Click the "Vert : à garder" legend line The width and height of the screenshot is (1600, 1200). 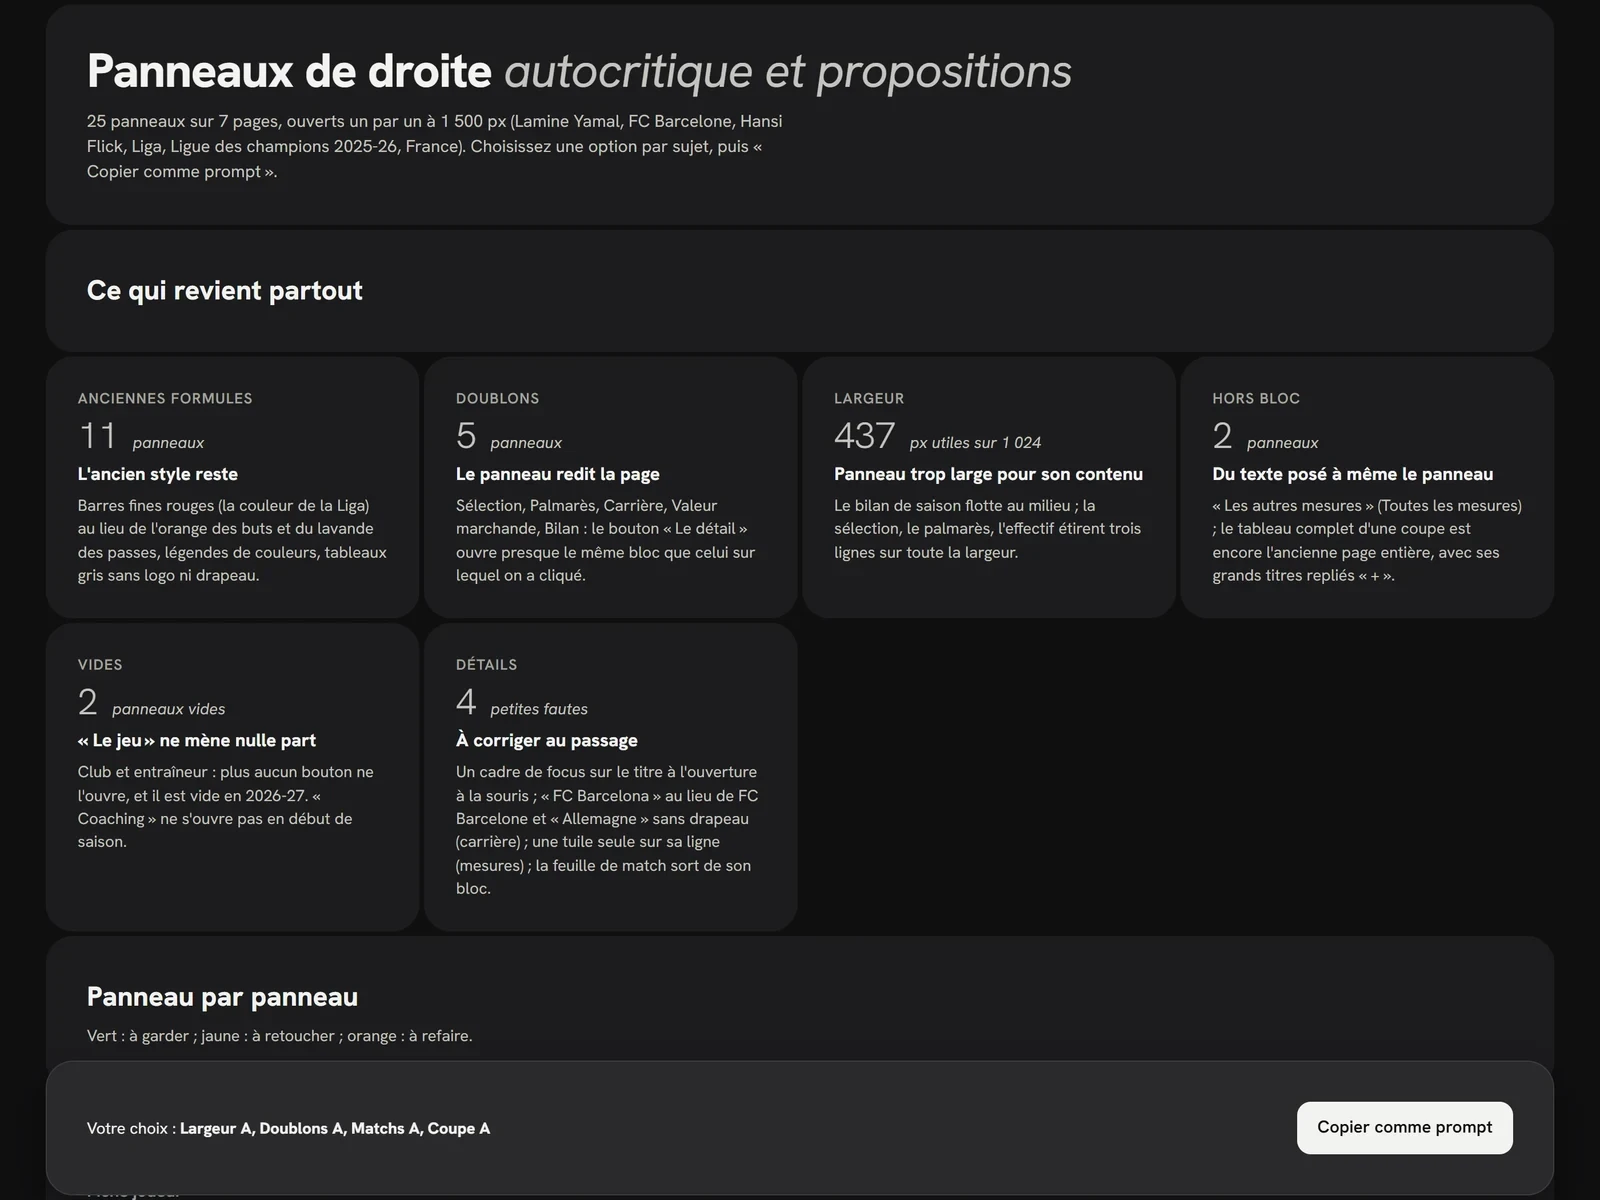pos(280,1036)
